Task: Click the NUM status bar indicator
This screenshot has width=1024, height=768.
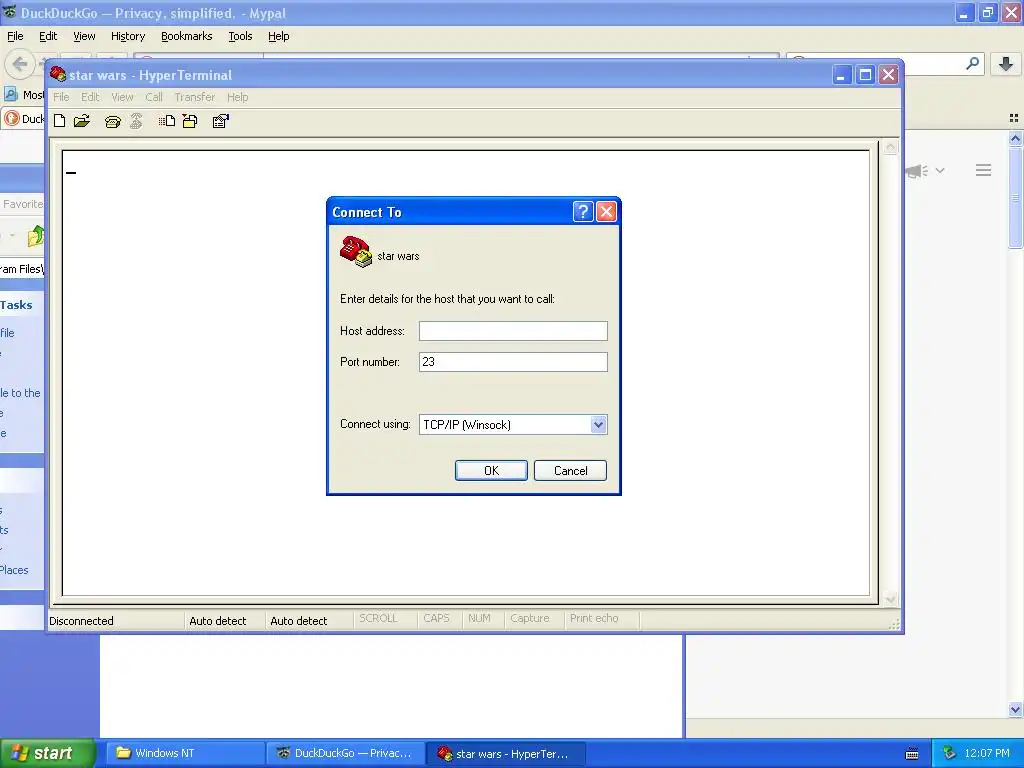Action: (479, 618)
